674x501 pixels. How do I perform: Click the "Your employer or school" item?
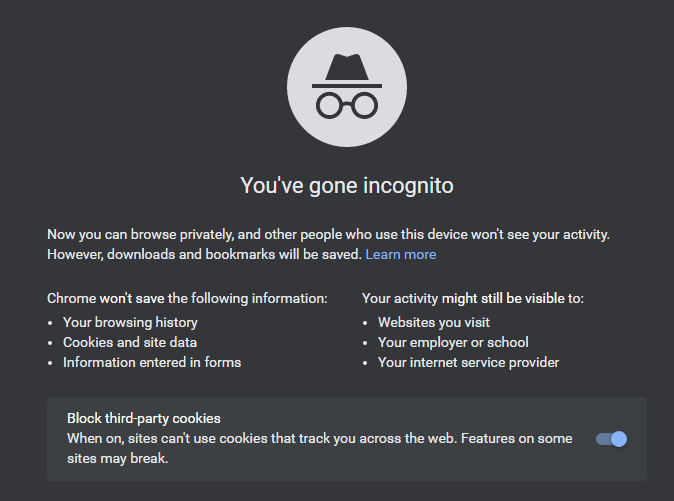[x=453, y=342]
